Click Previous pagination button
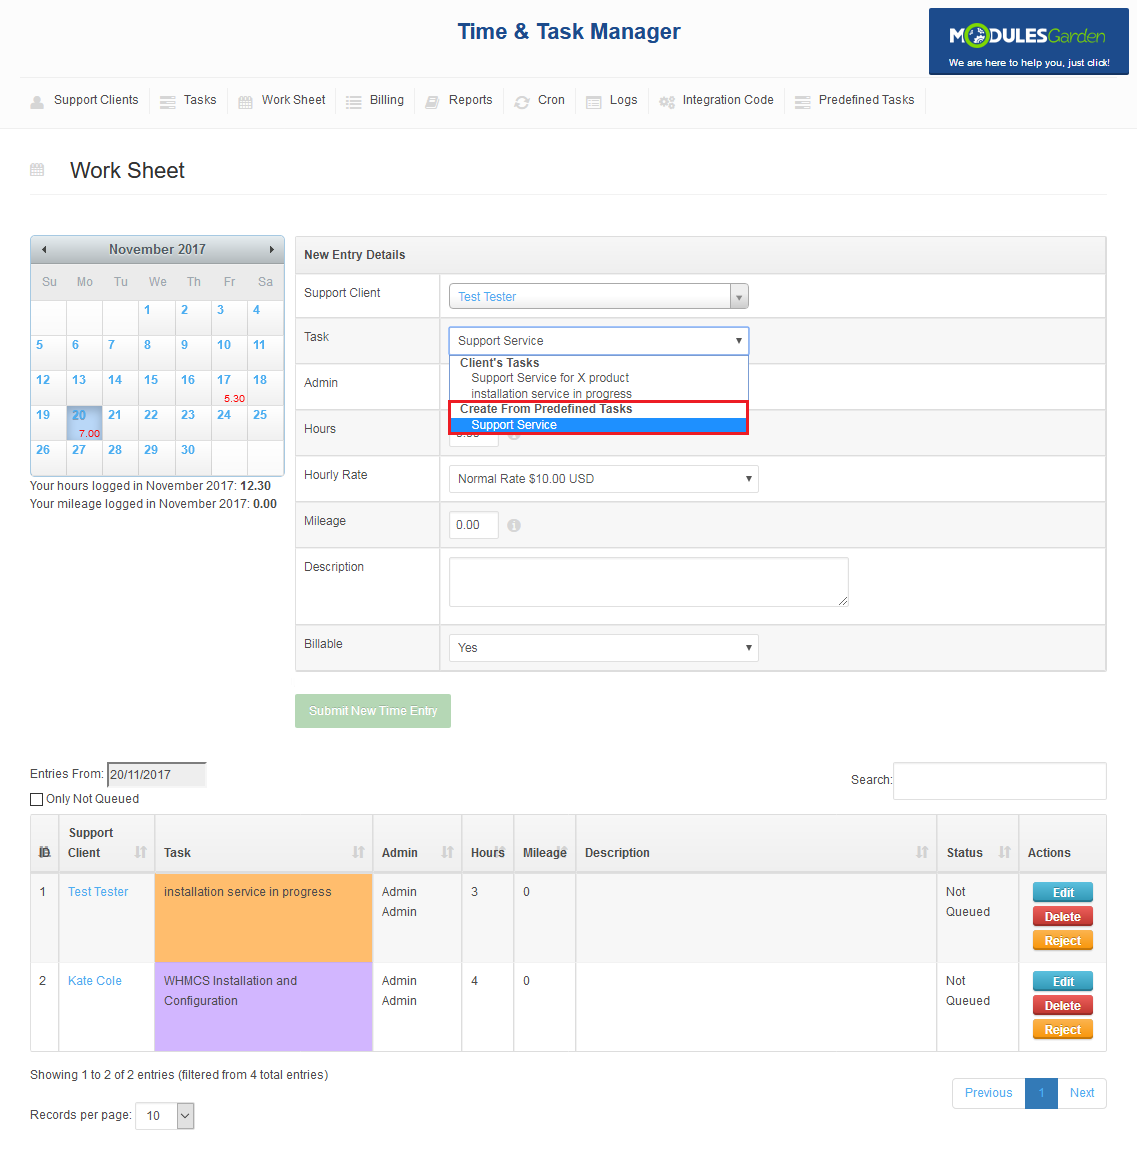 (989, 1093)
